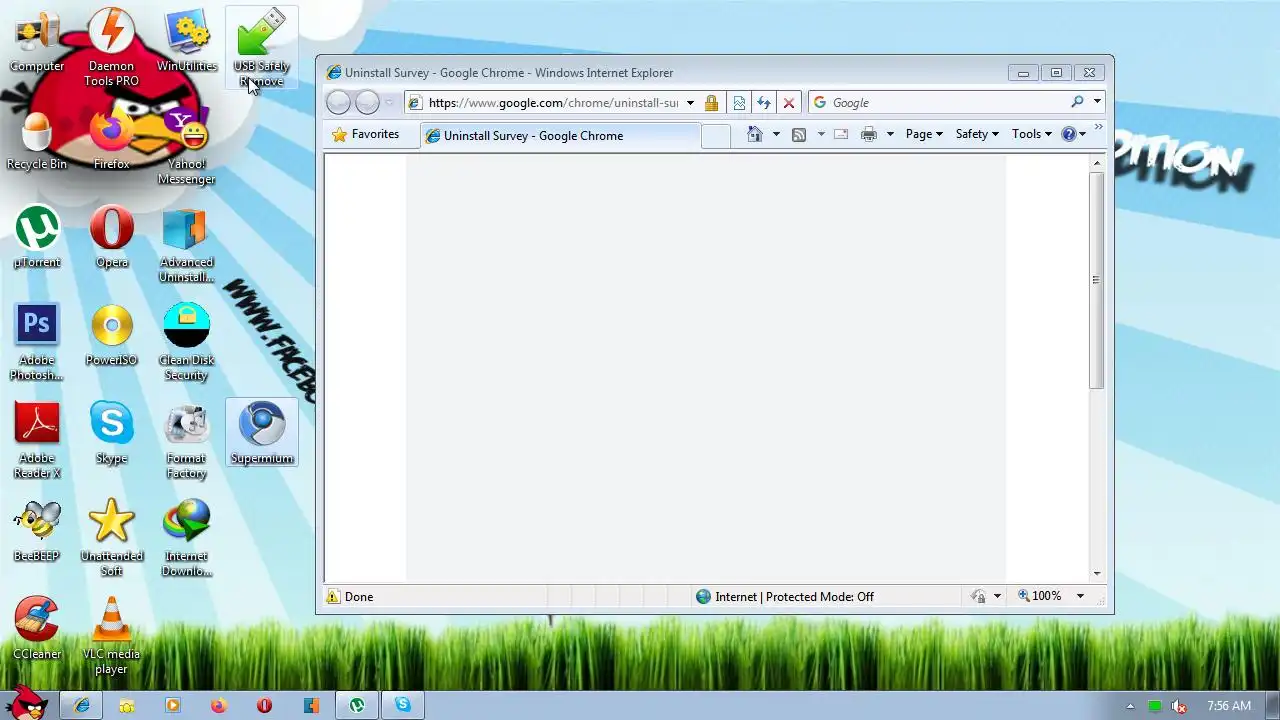Open the zoom level dropdown arrow
The width and height of the screenshot is (1280, 720).
pos(1080,596)
